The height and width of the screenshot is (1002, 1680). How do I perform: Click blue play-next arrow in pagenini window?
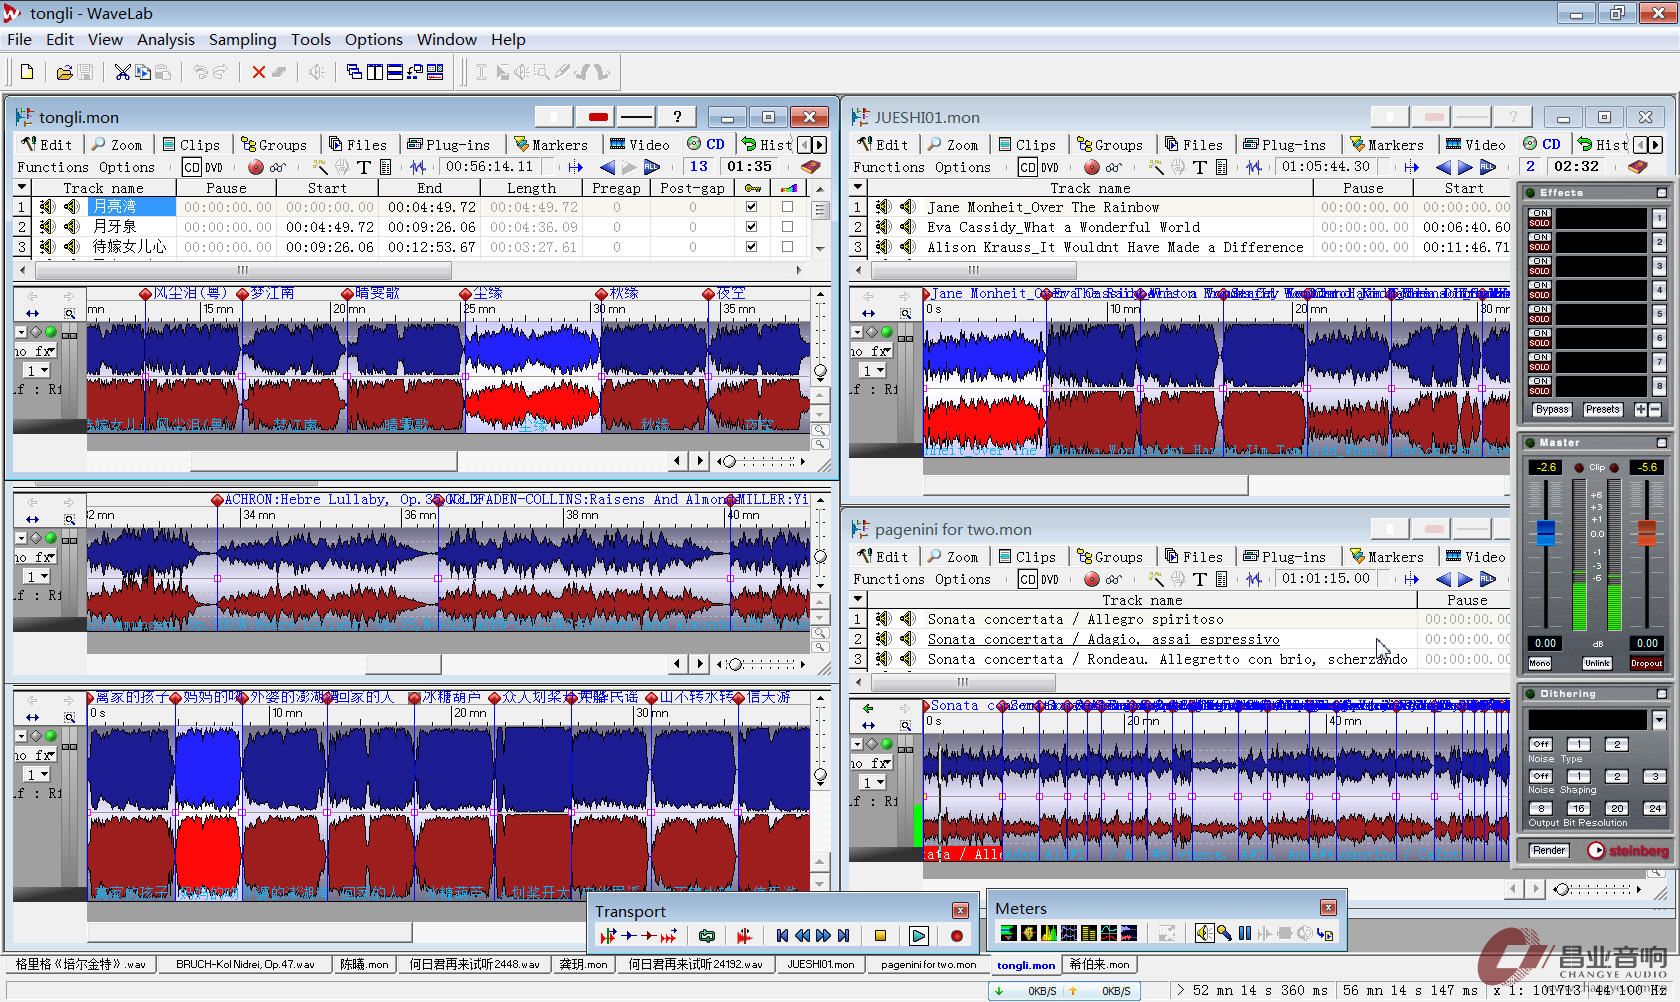tap(1465, 579)
